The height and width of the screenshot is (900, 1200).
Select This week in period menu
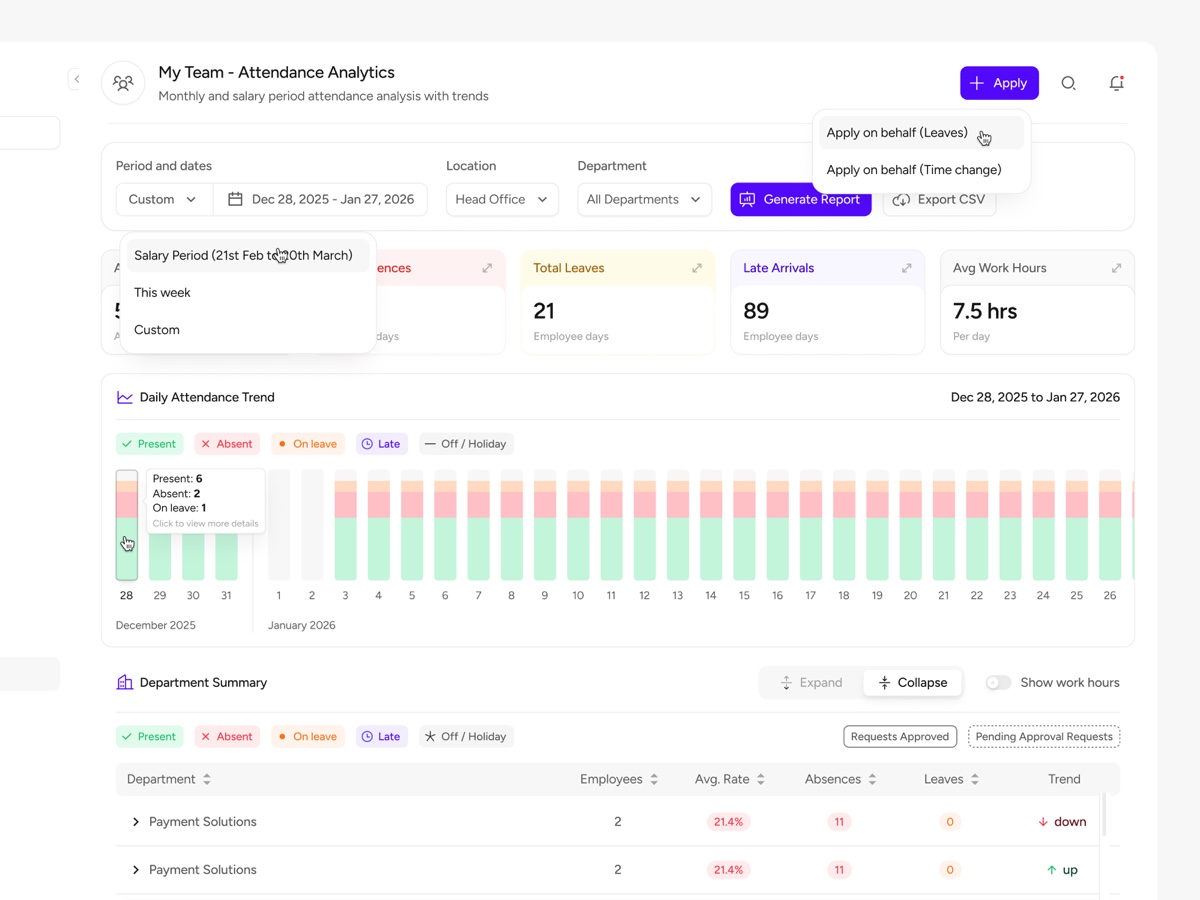[247, 292]
